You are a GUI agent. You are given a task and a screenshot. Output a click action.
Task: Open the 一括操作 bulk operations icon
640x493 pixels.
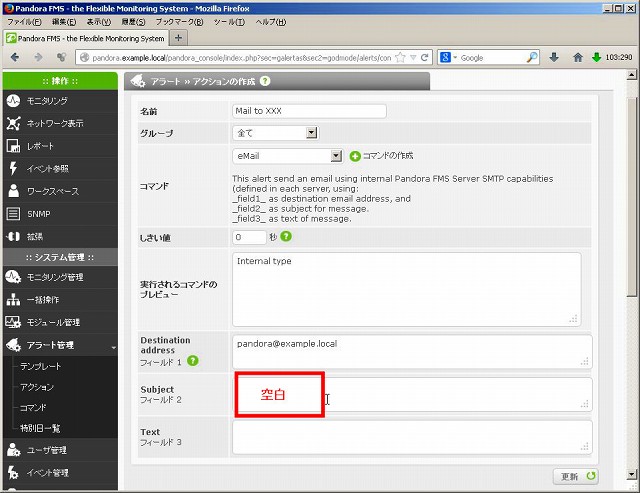pos(13,300)
